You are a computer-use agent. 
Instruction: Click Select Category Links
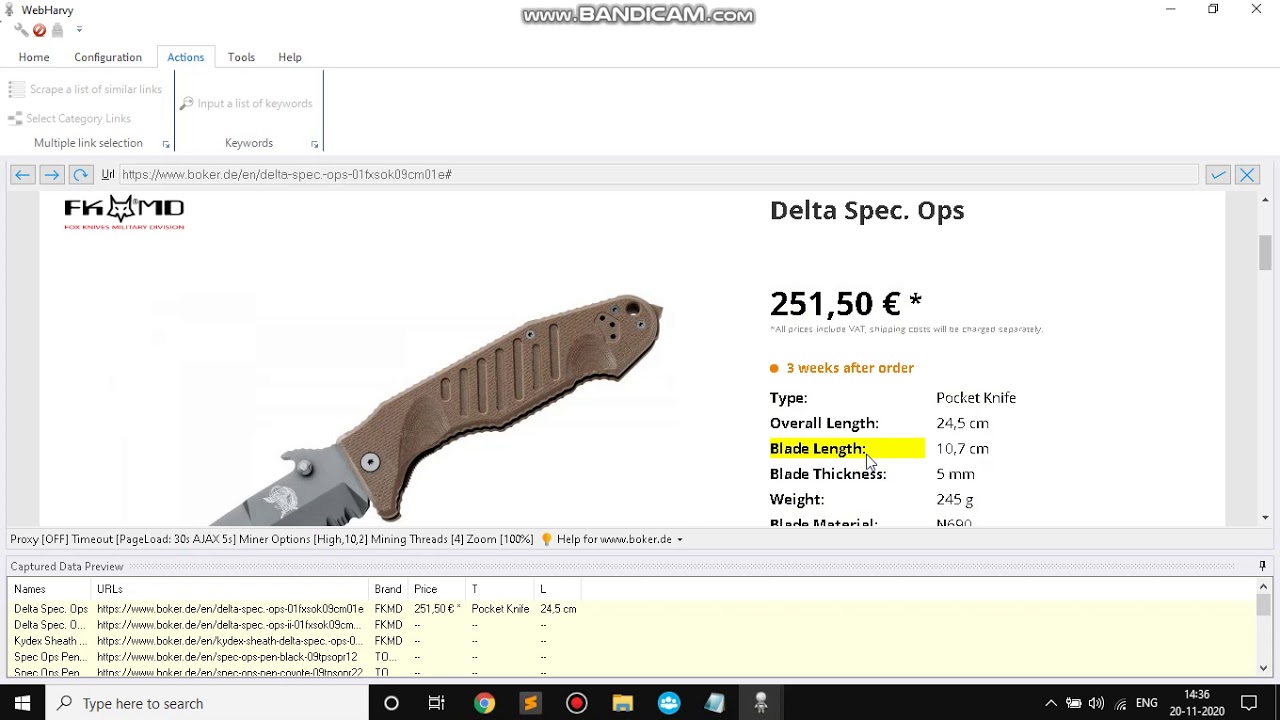[x=69, y=118]
